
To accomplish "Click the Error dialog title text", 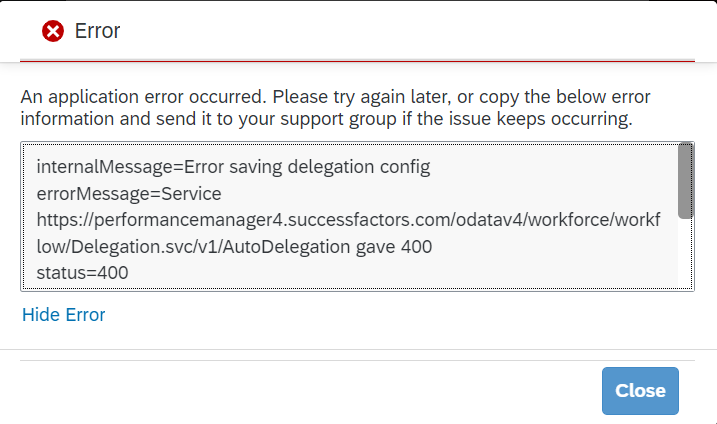I will 97,31.
